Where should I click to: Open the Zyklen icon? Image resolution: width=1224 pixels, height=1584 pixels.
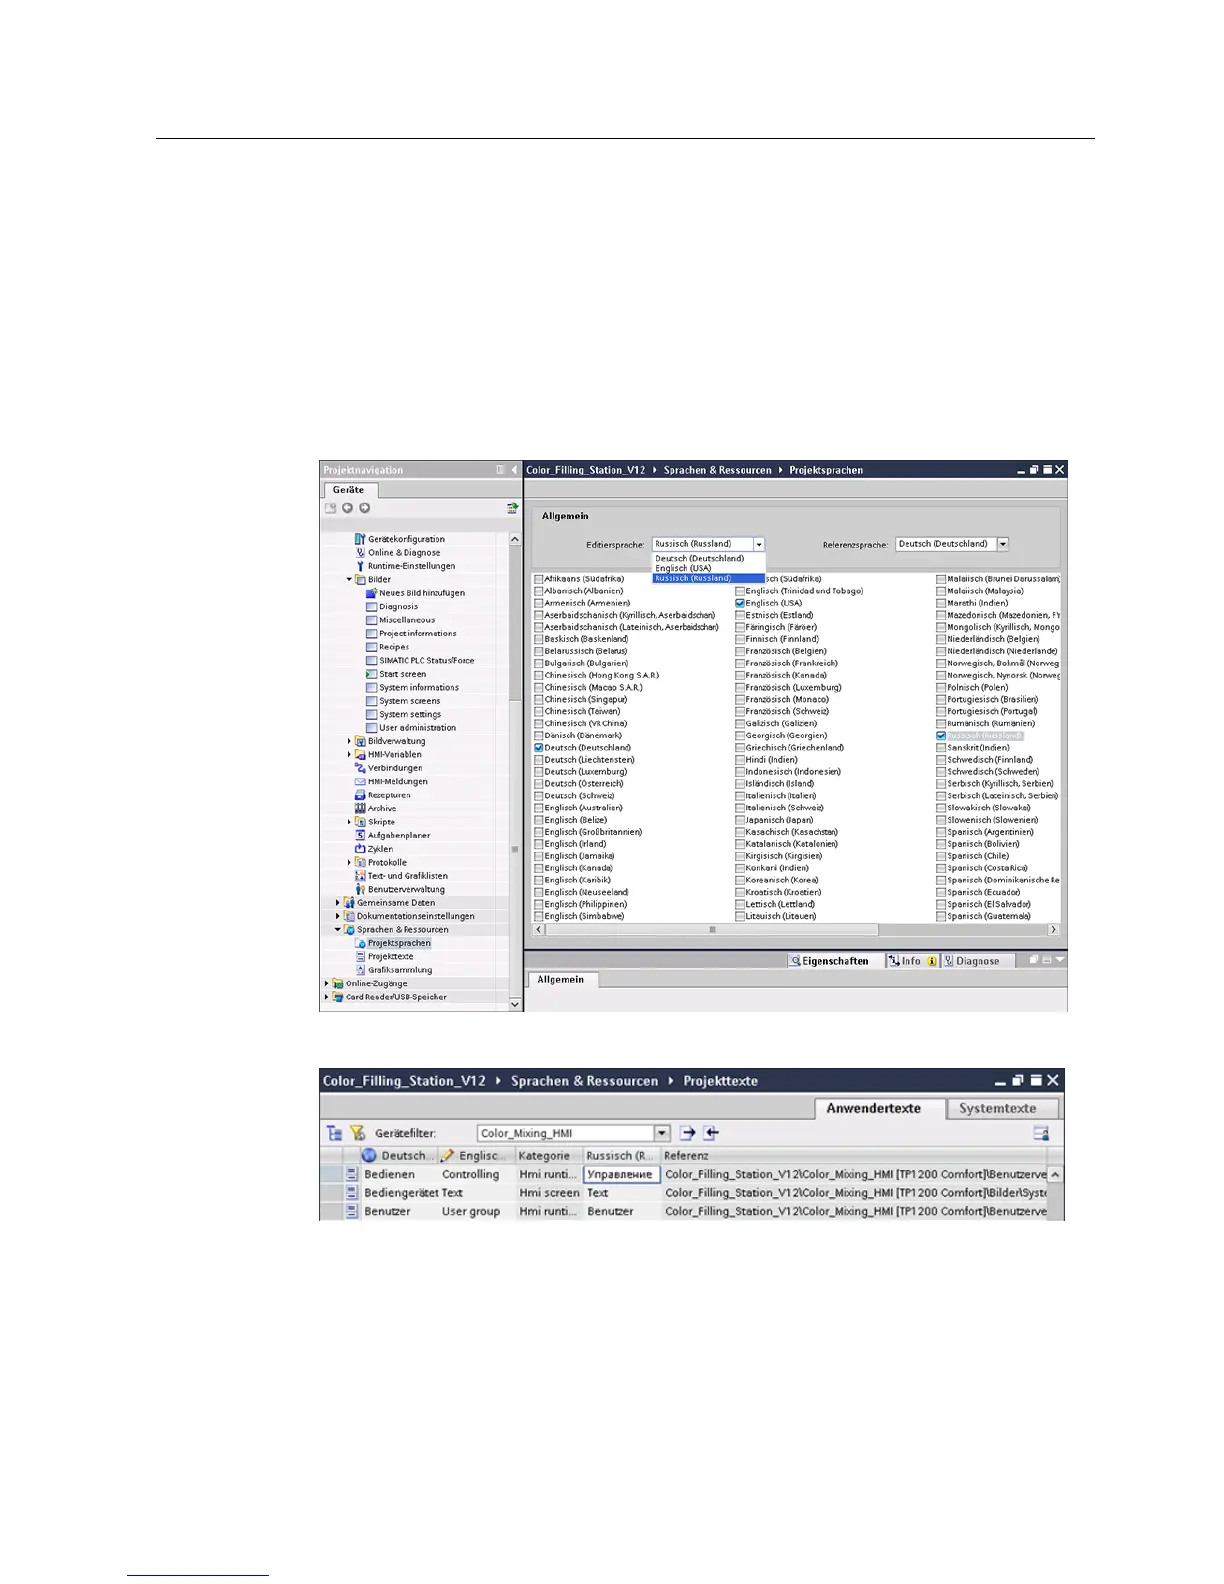coord(360,849)
